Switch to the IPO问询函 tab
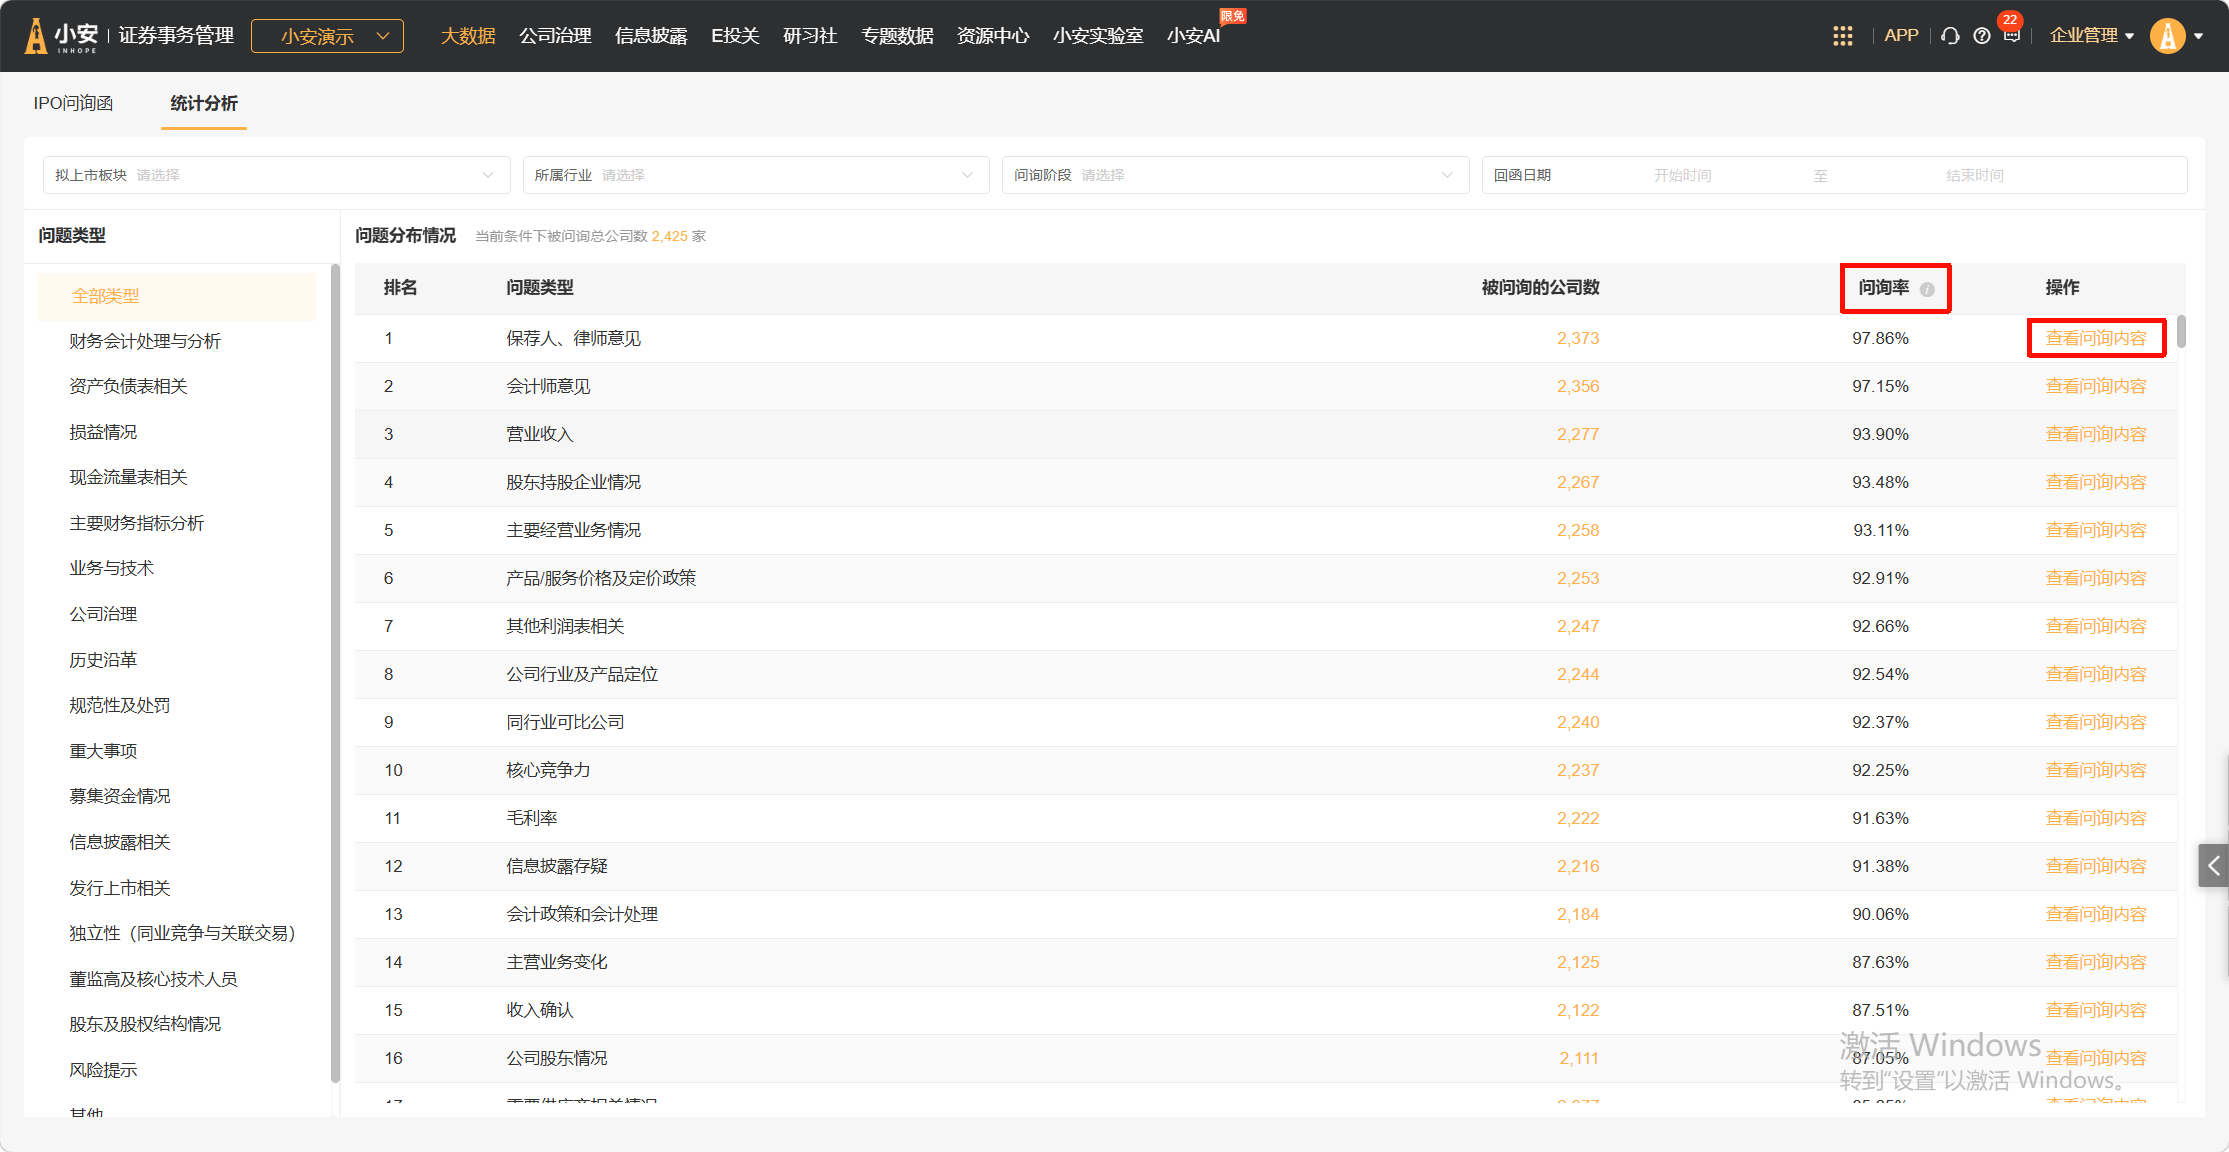The image size is (2229, 1152). click(x=73, y=103)
